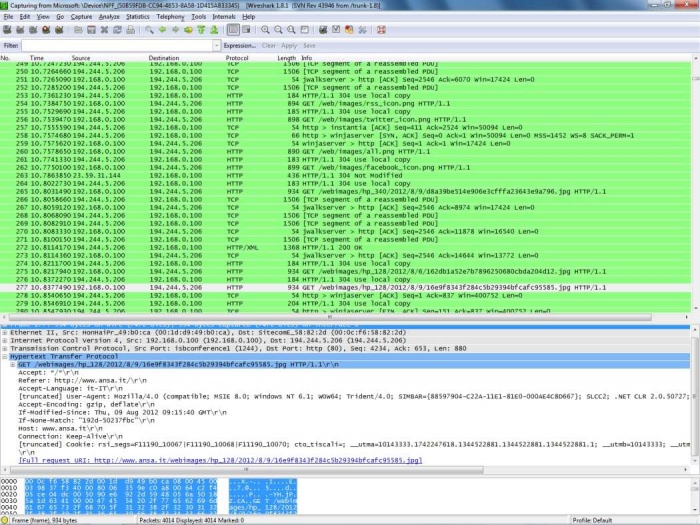Stop the running capture icon

point(46,30)
